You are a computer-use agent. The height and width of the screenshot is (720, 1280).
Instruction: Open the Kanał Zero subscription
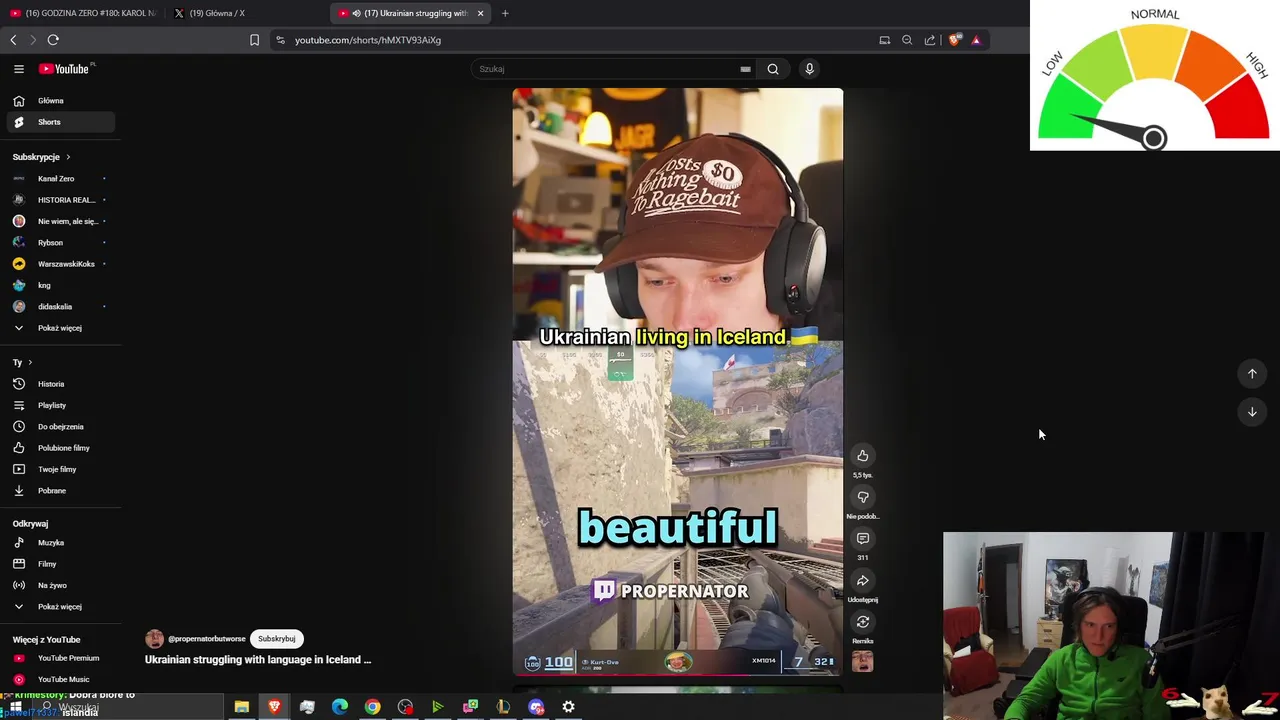[60, 179]
